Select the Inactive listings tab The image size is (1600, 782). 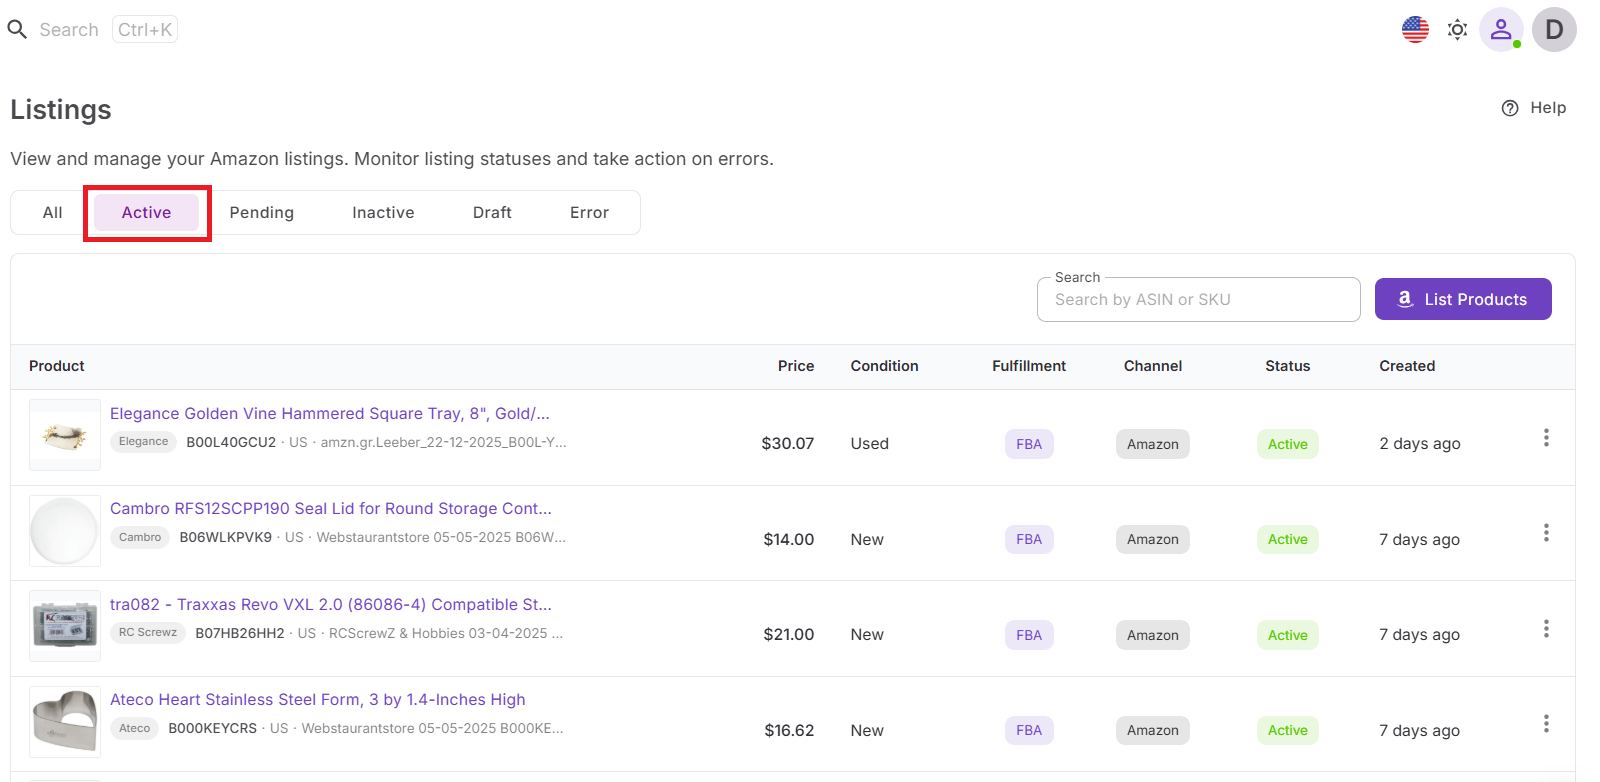click(x=383, y=213)
